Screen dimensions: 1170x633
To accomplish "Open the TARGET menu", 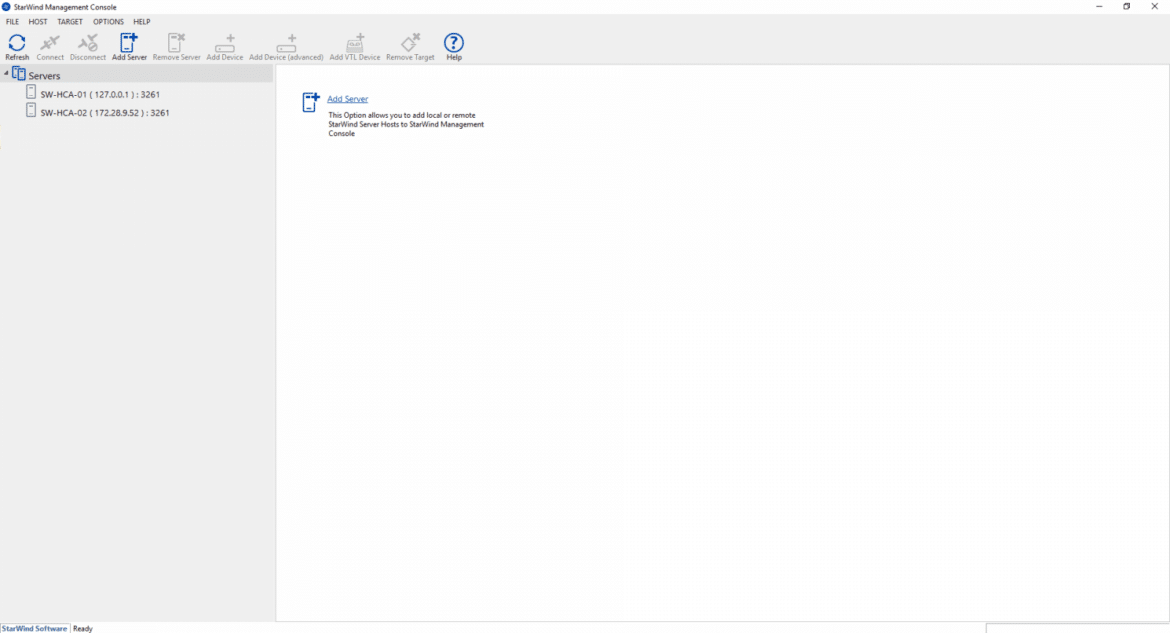I will (70, 22).
